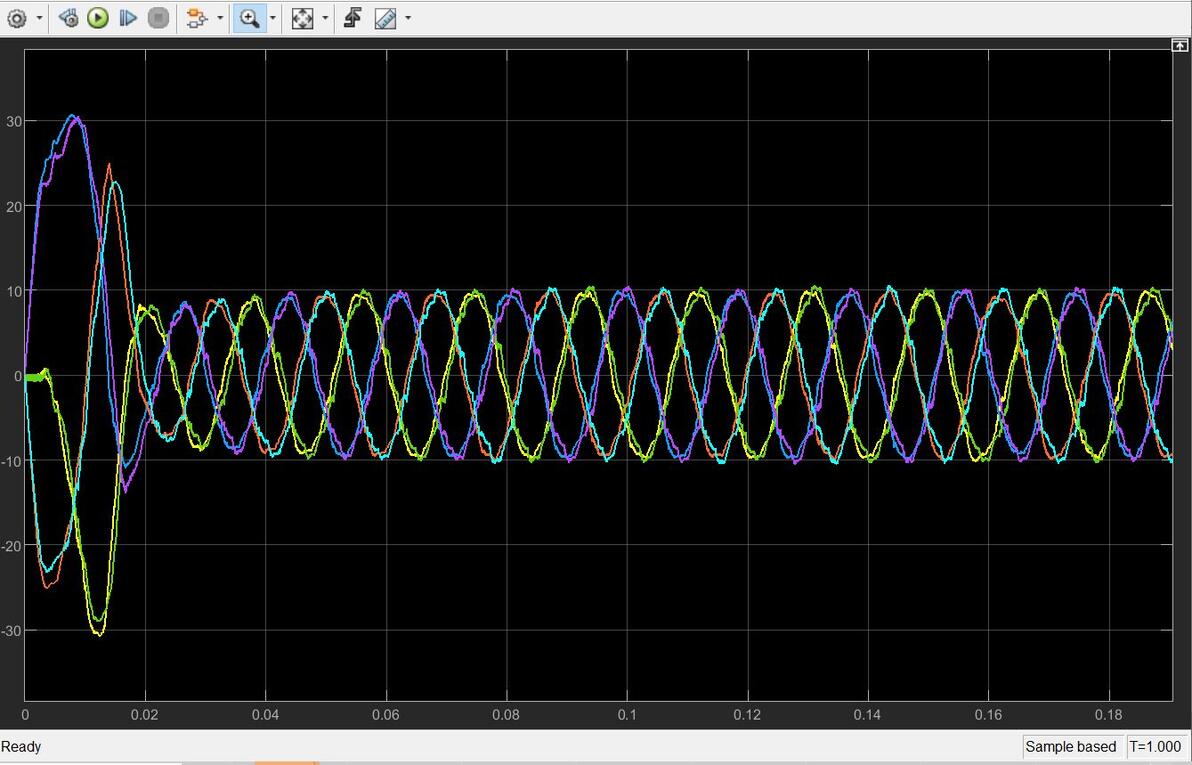Viewport: 1192px width, 765px height.
Task: Enable Cursor Measurements ruler icon
Action: click(x=385, y=18)
